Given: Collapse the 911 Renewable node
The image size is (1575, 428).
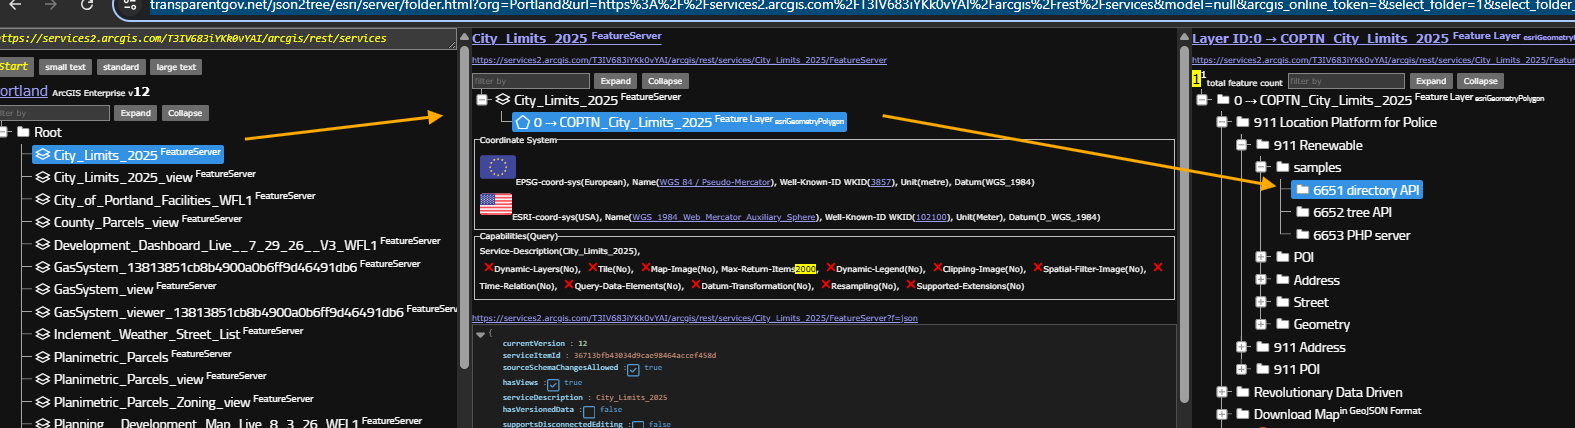Looking at the screenshot, I should 1242,145.
